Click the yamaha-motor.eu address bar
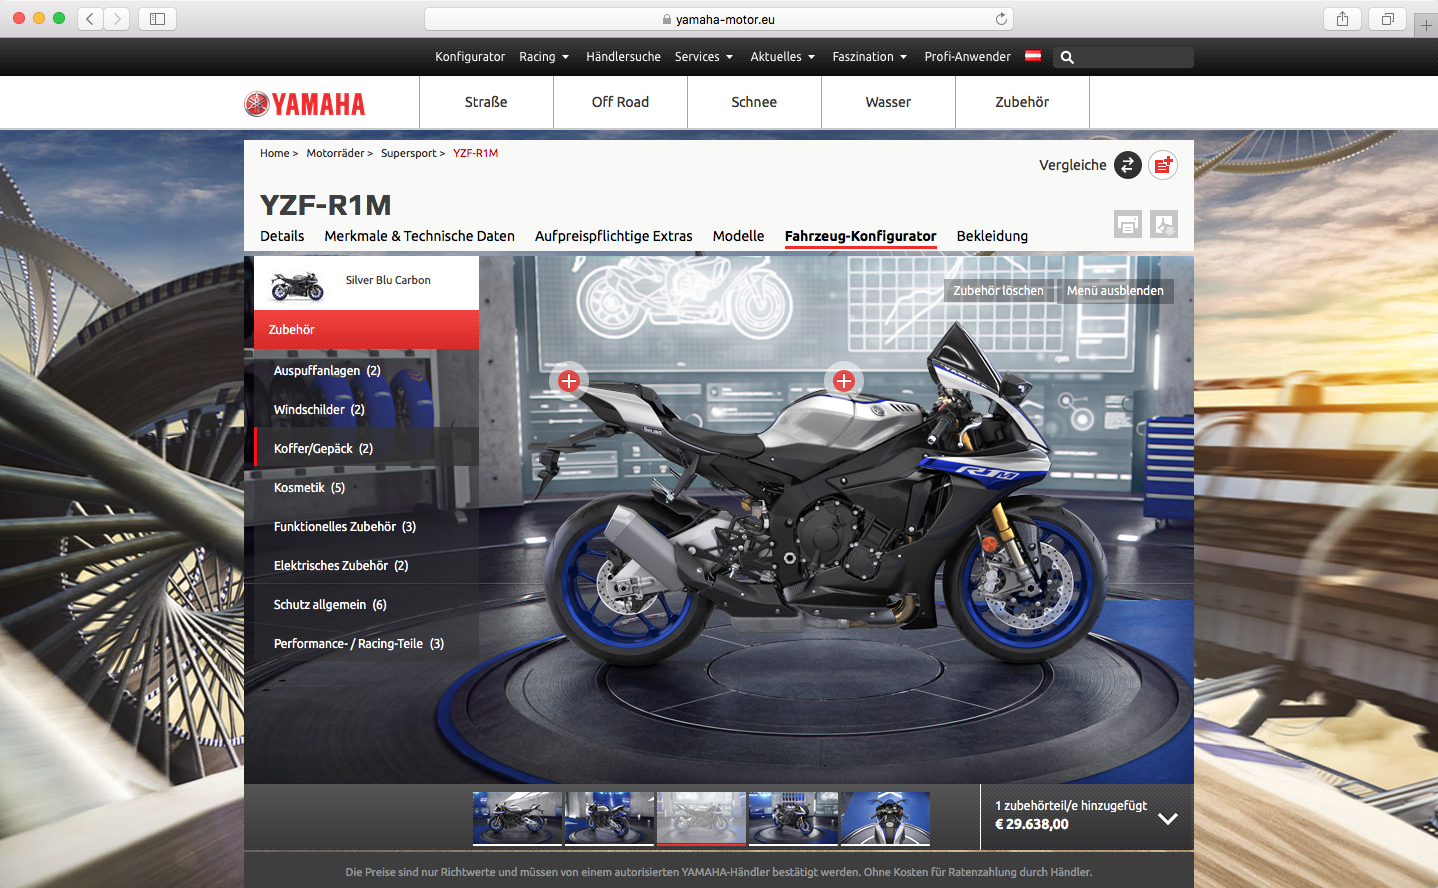This screenshot has height=888, width=1438. pyautogui.click(x=719, y=19)
